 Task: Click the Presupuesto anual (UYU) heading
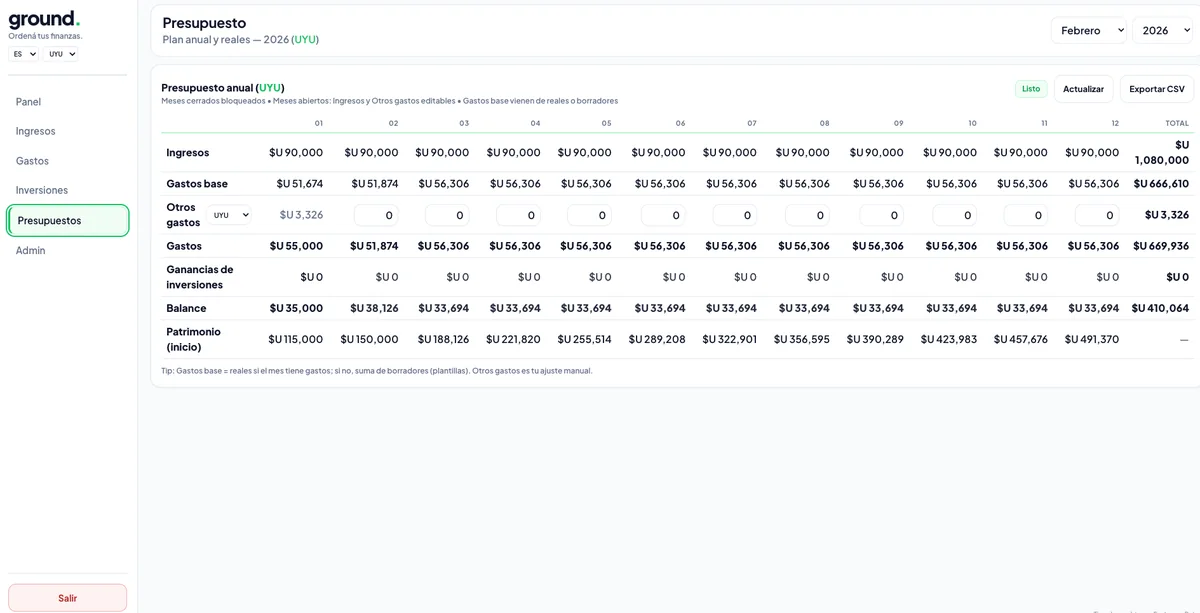(223, 88)
